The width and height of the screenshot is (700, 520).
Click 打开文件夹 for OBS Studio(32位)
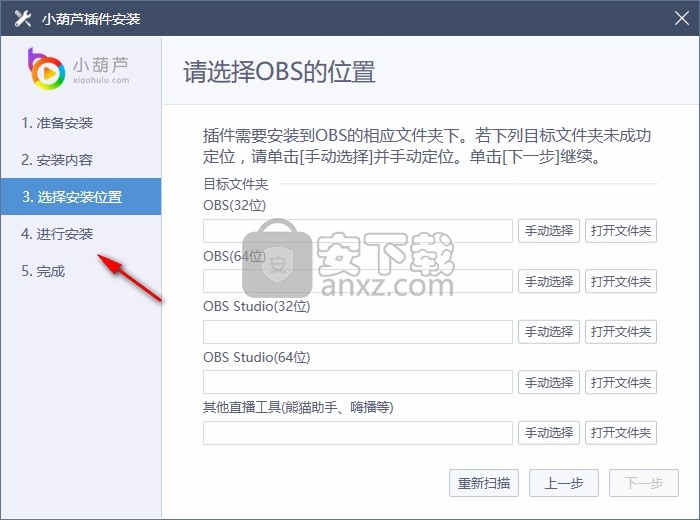pos(621,332)
